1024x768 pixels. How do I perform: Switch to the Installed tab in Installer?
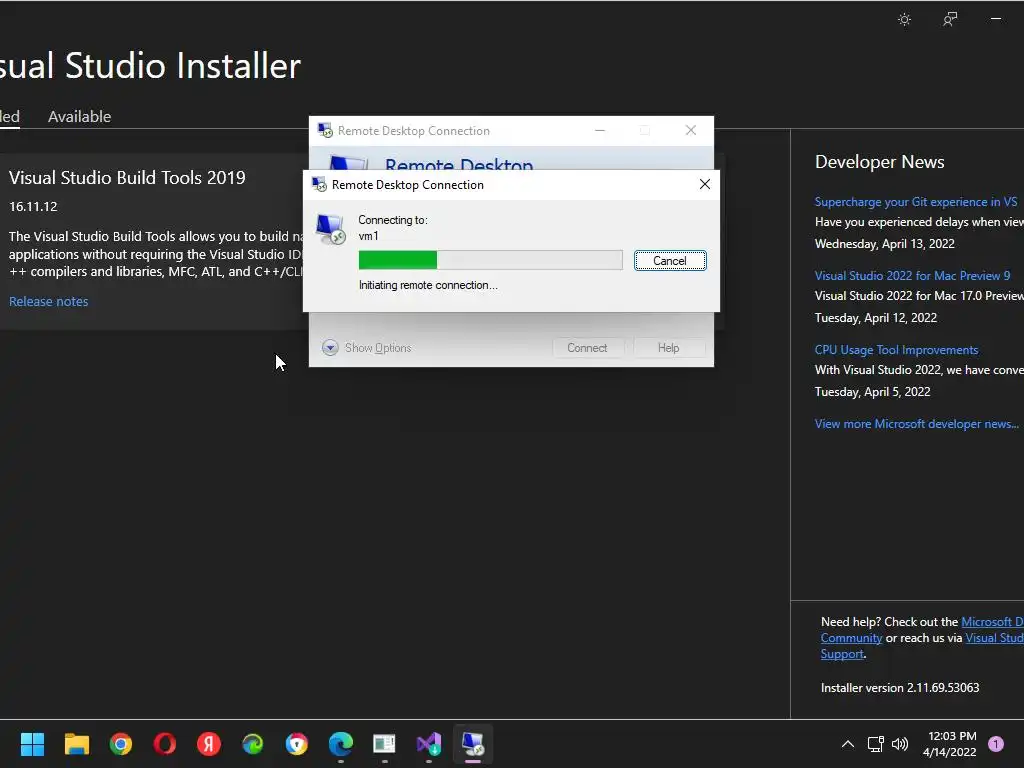click(x=10, y=116)
